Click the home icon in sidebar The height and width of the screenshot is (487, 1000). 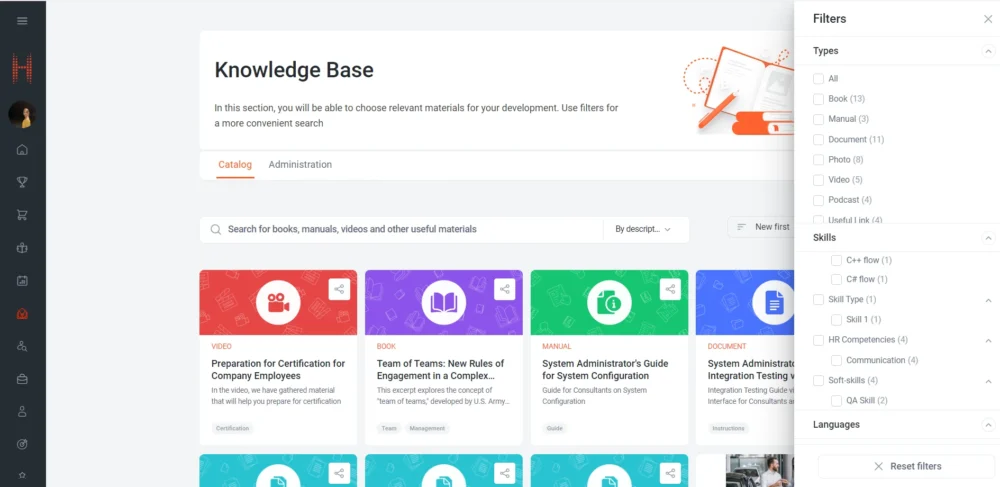22,150
